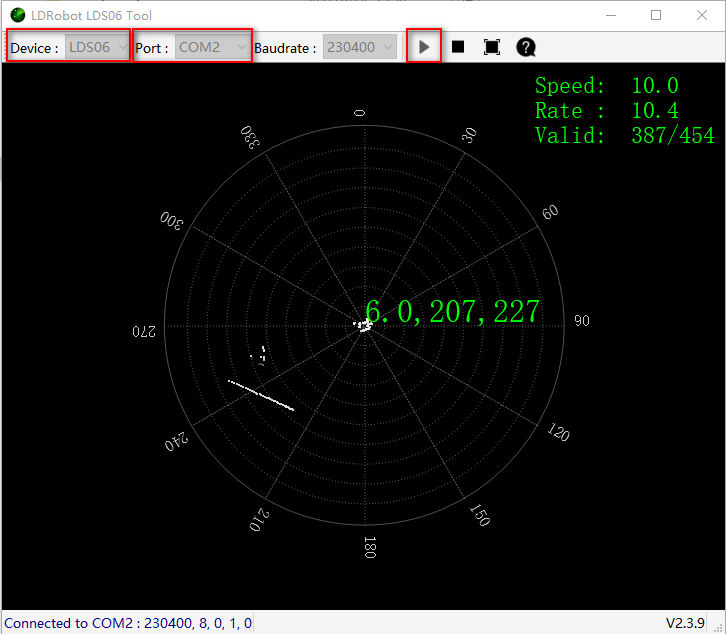Click the Device label text

[34, 48]
